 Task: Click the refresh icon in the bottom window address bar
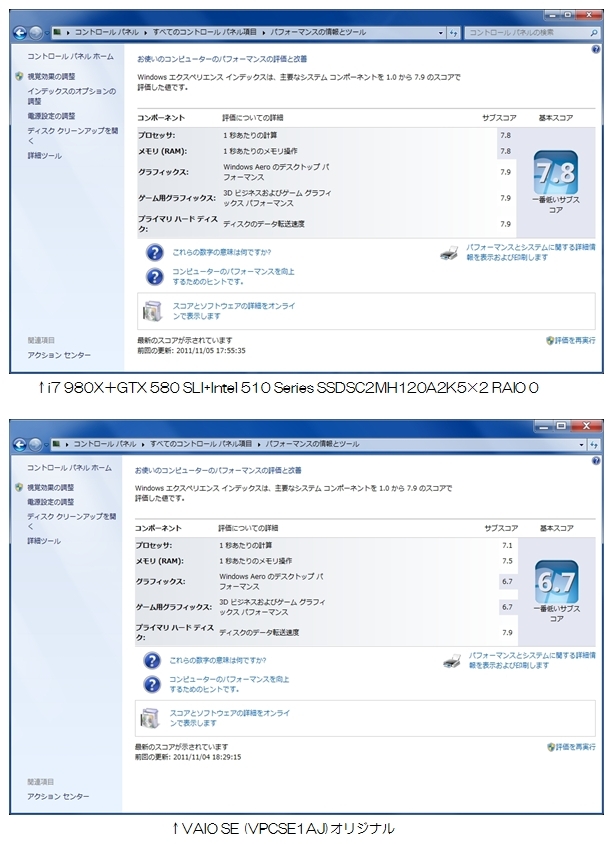pos(594,445)
